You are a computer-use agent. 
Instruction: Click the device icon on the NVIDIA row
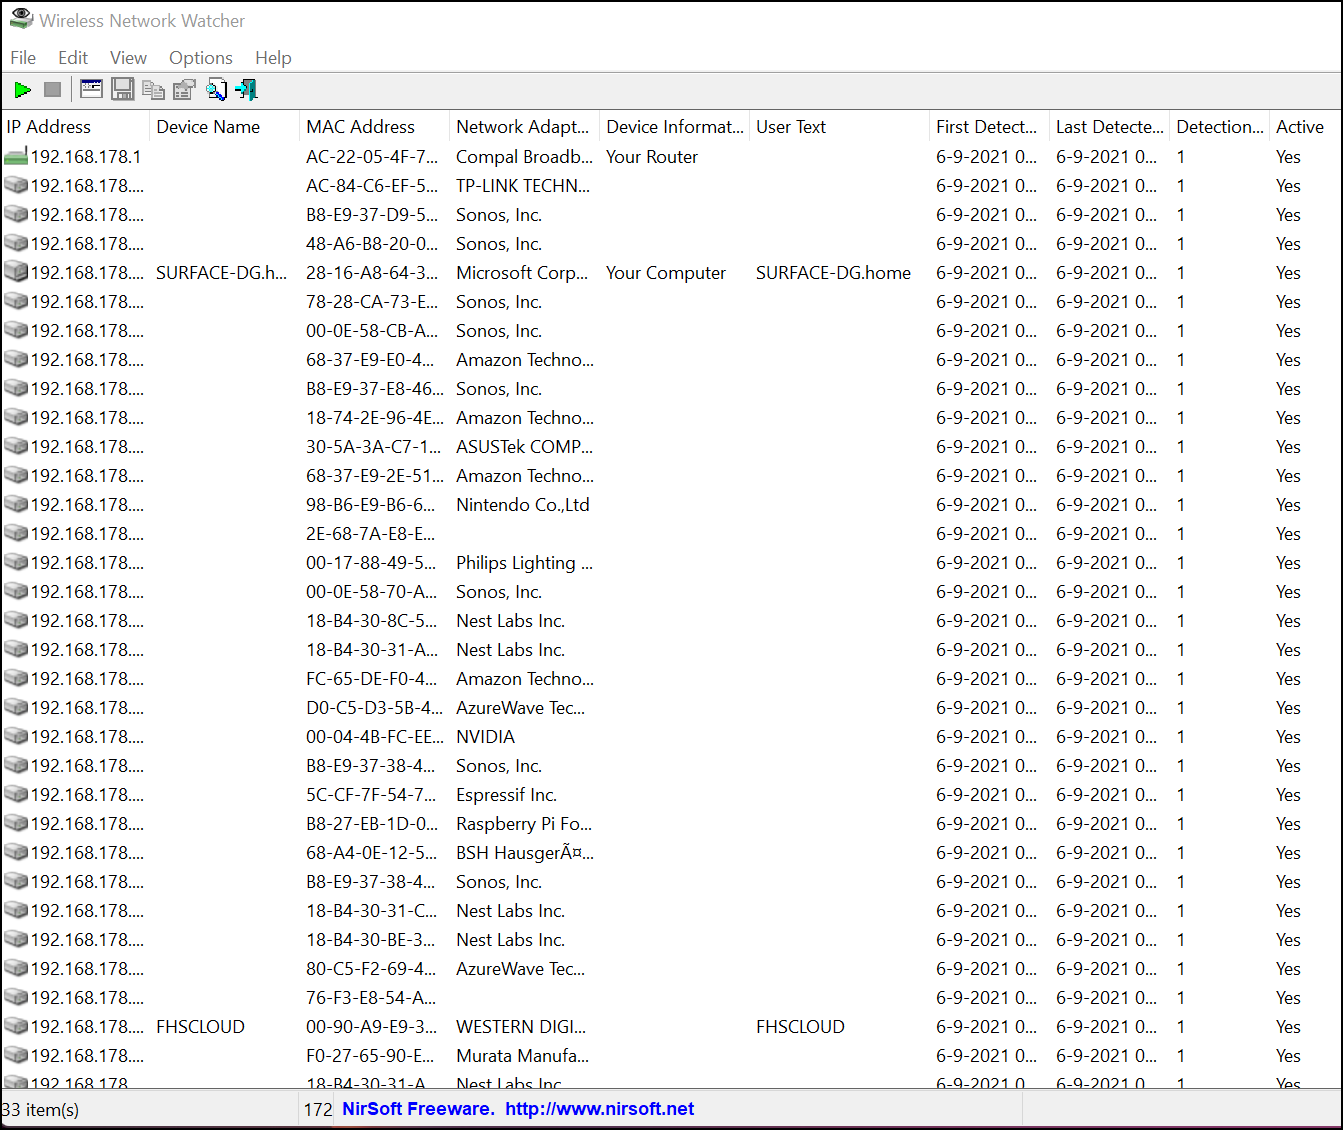click(15, 736)
